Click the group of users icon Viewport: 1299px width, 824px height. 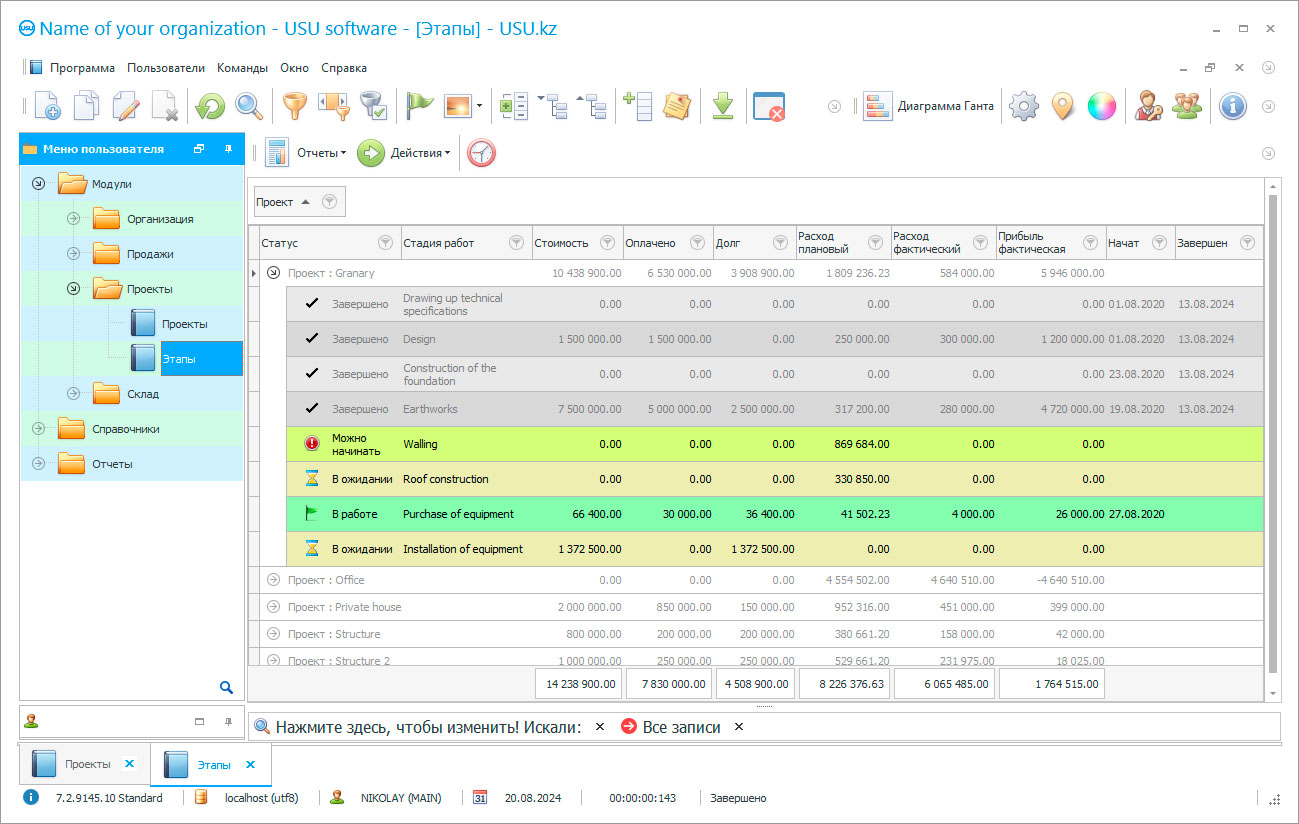[x=1187, y=106]
